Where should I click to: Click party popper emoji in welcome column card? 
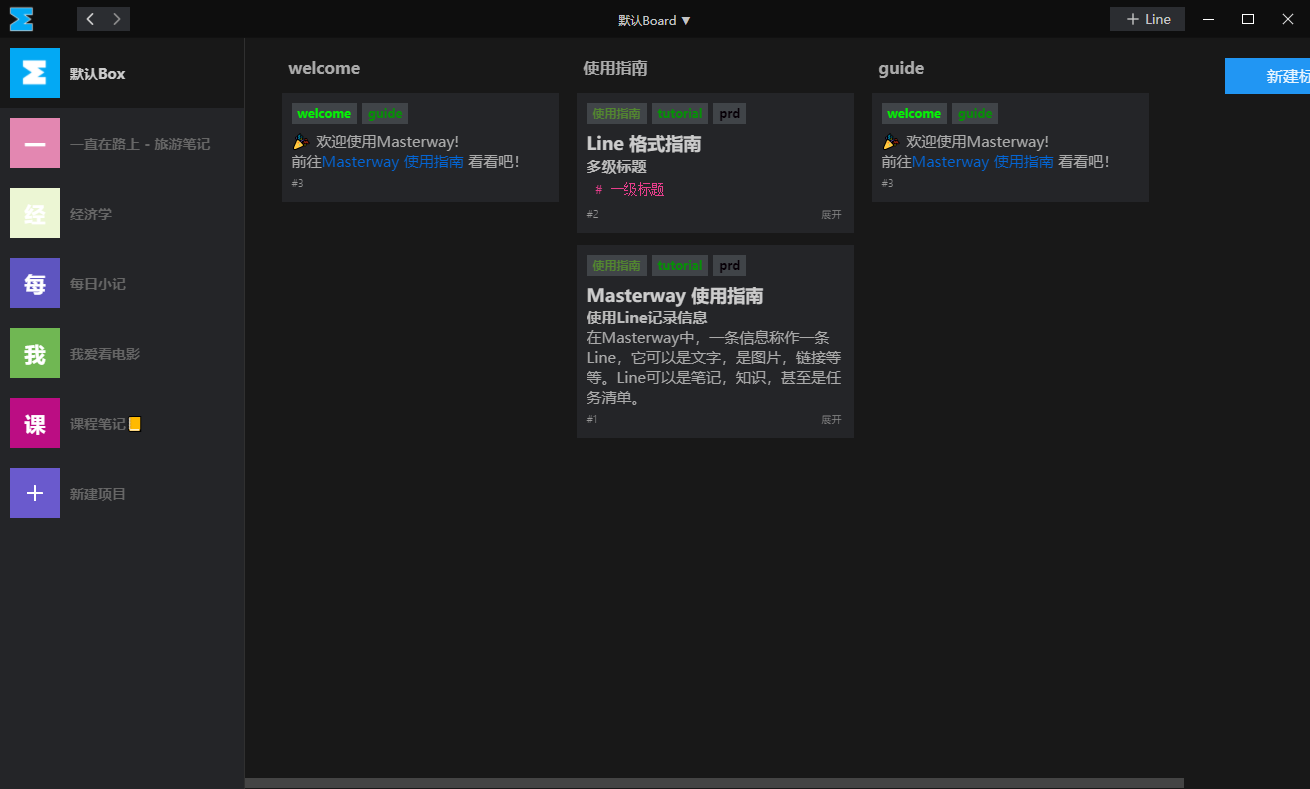pyautogui.click(x=301, y=142)
